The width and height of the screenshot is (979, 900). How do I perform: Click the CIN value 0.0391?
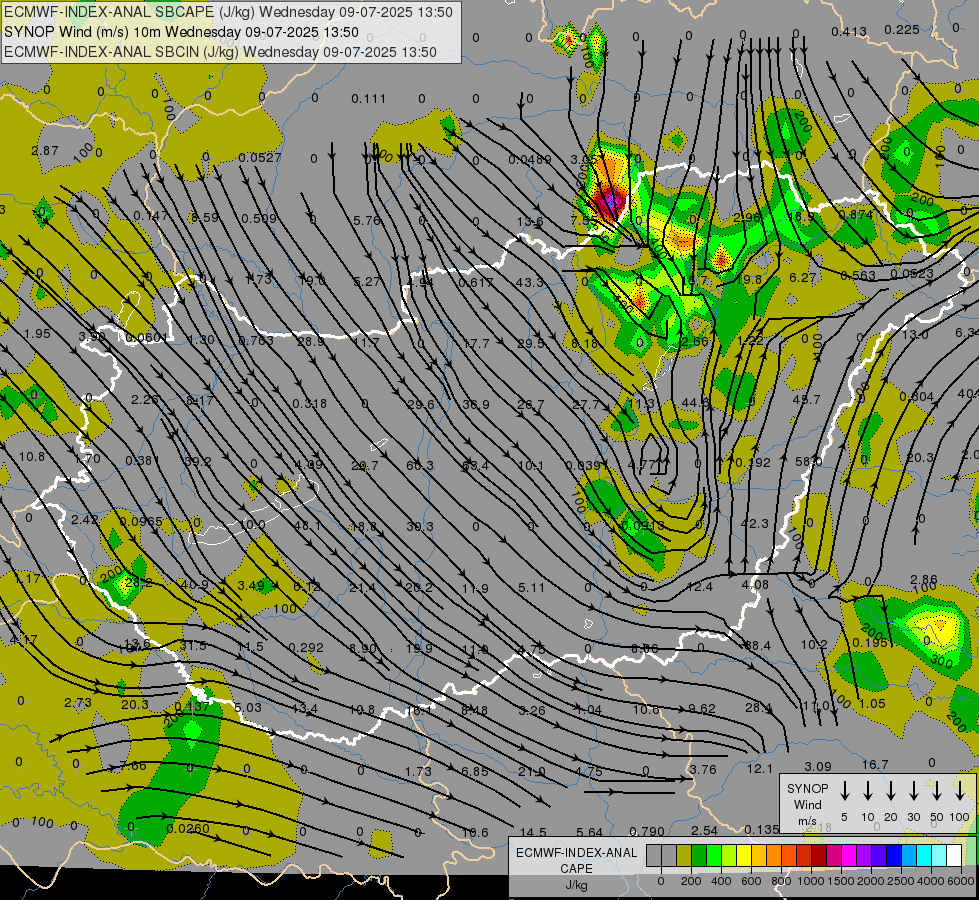tap(587, 465)
